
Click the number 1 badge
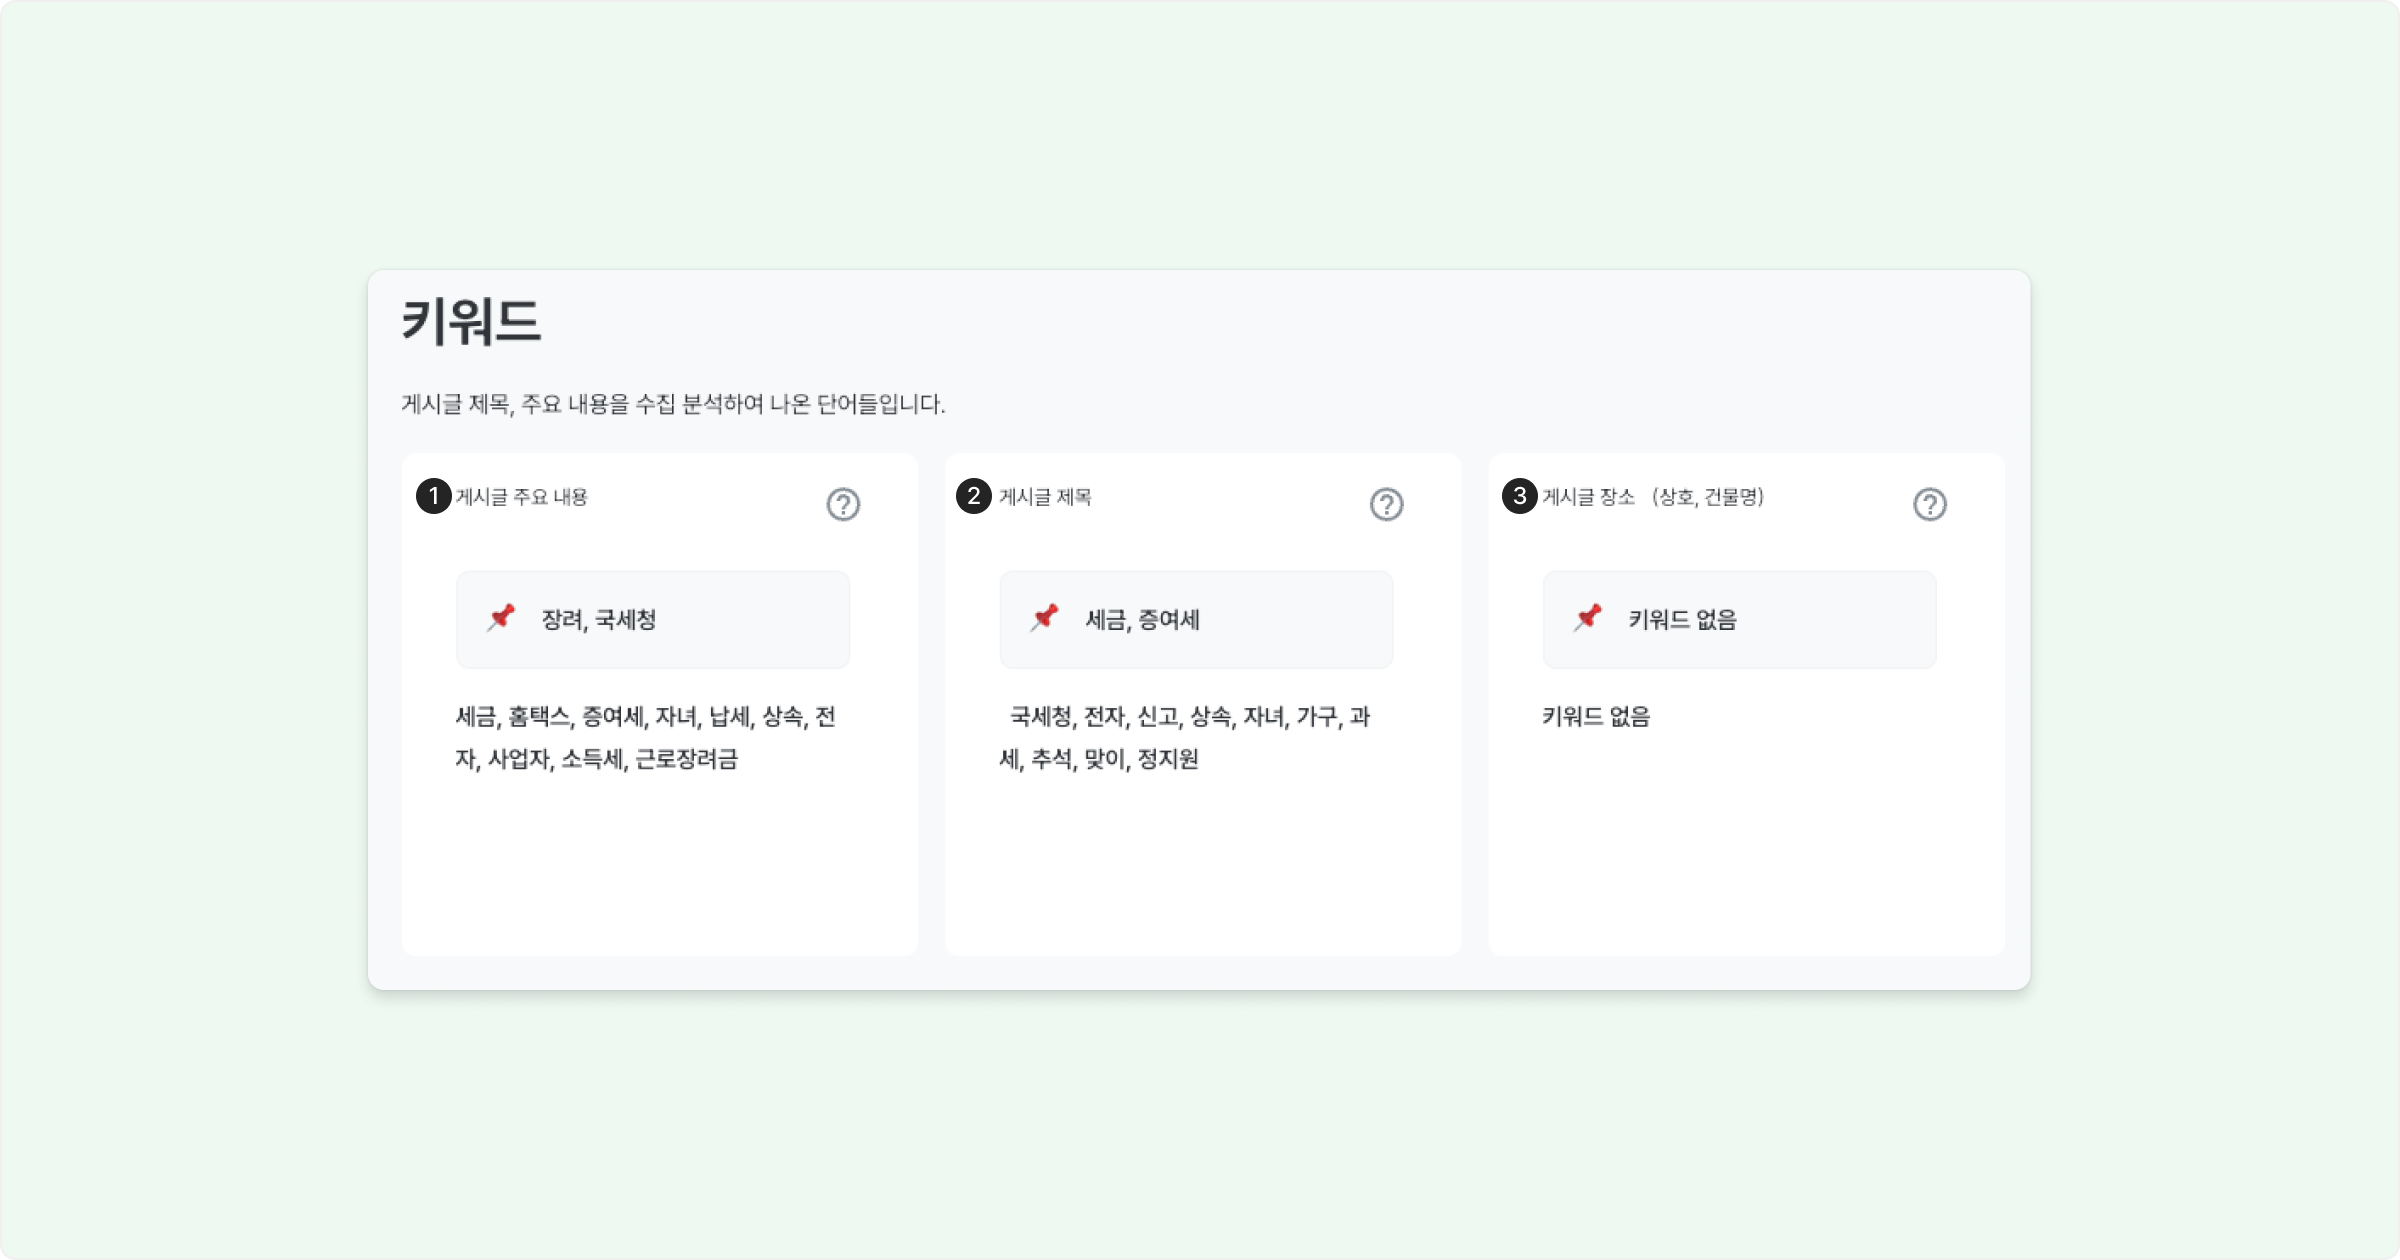pyautogui.click(x=434, y=496)
